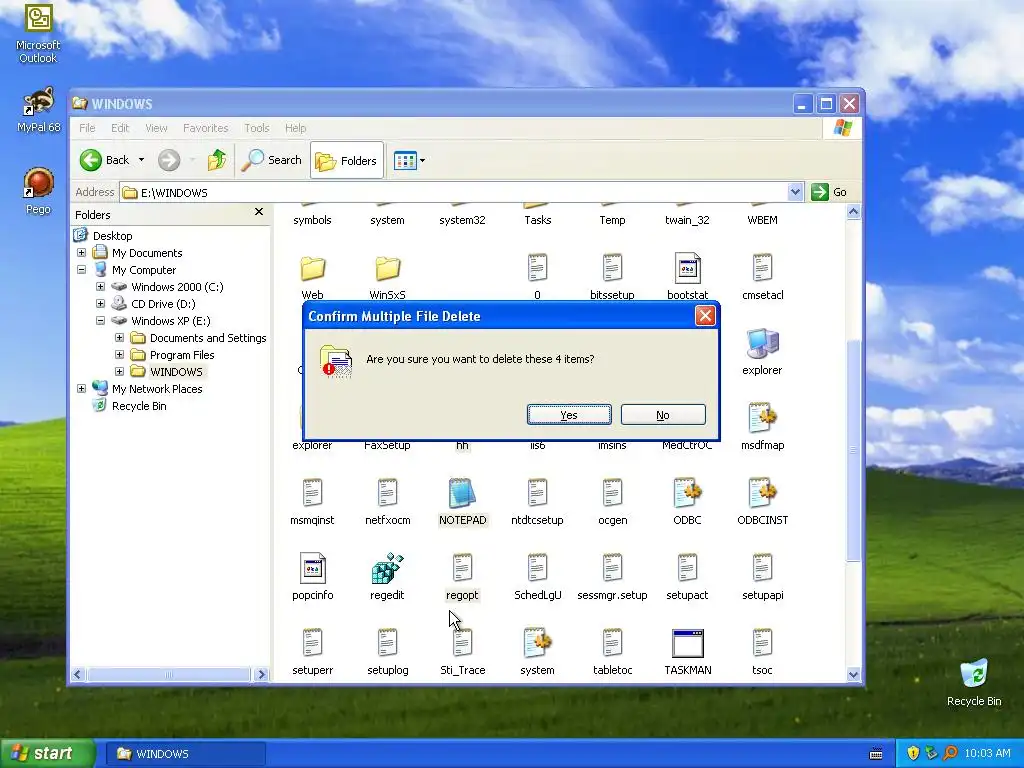Open Search in Explorer toolbar

[272, 160]
